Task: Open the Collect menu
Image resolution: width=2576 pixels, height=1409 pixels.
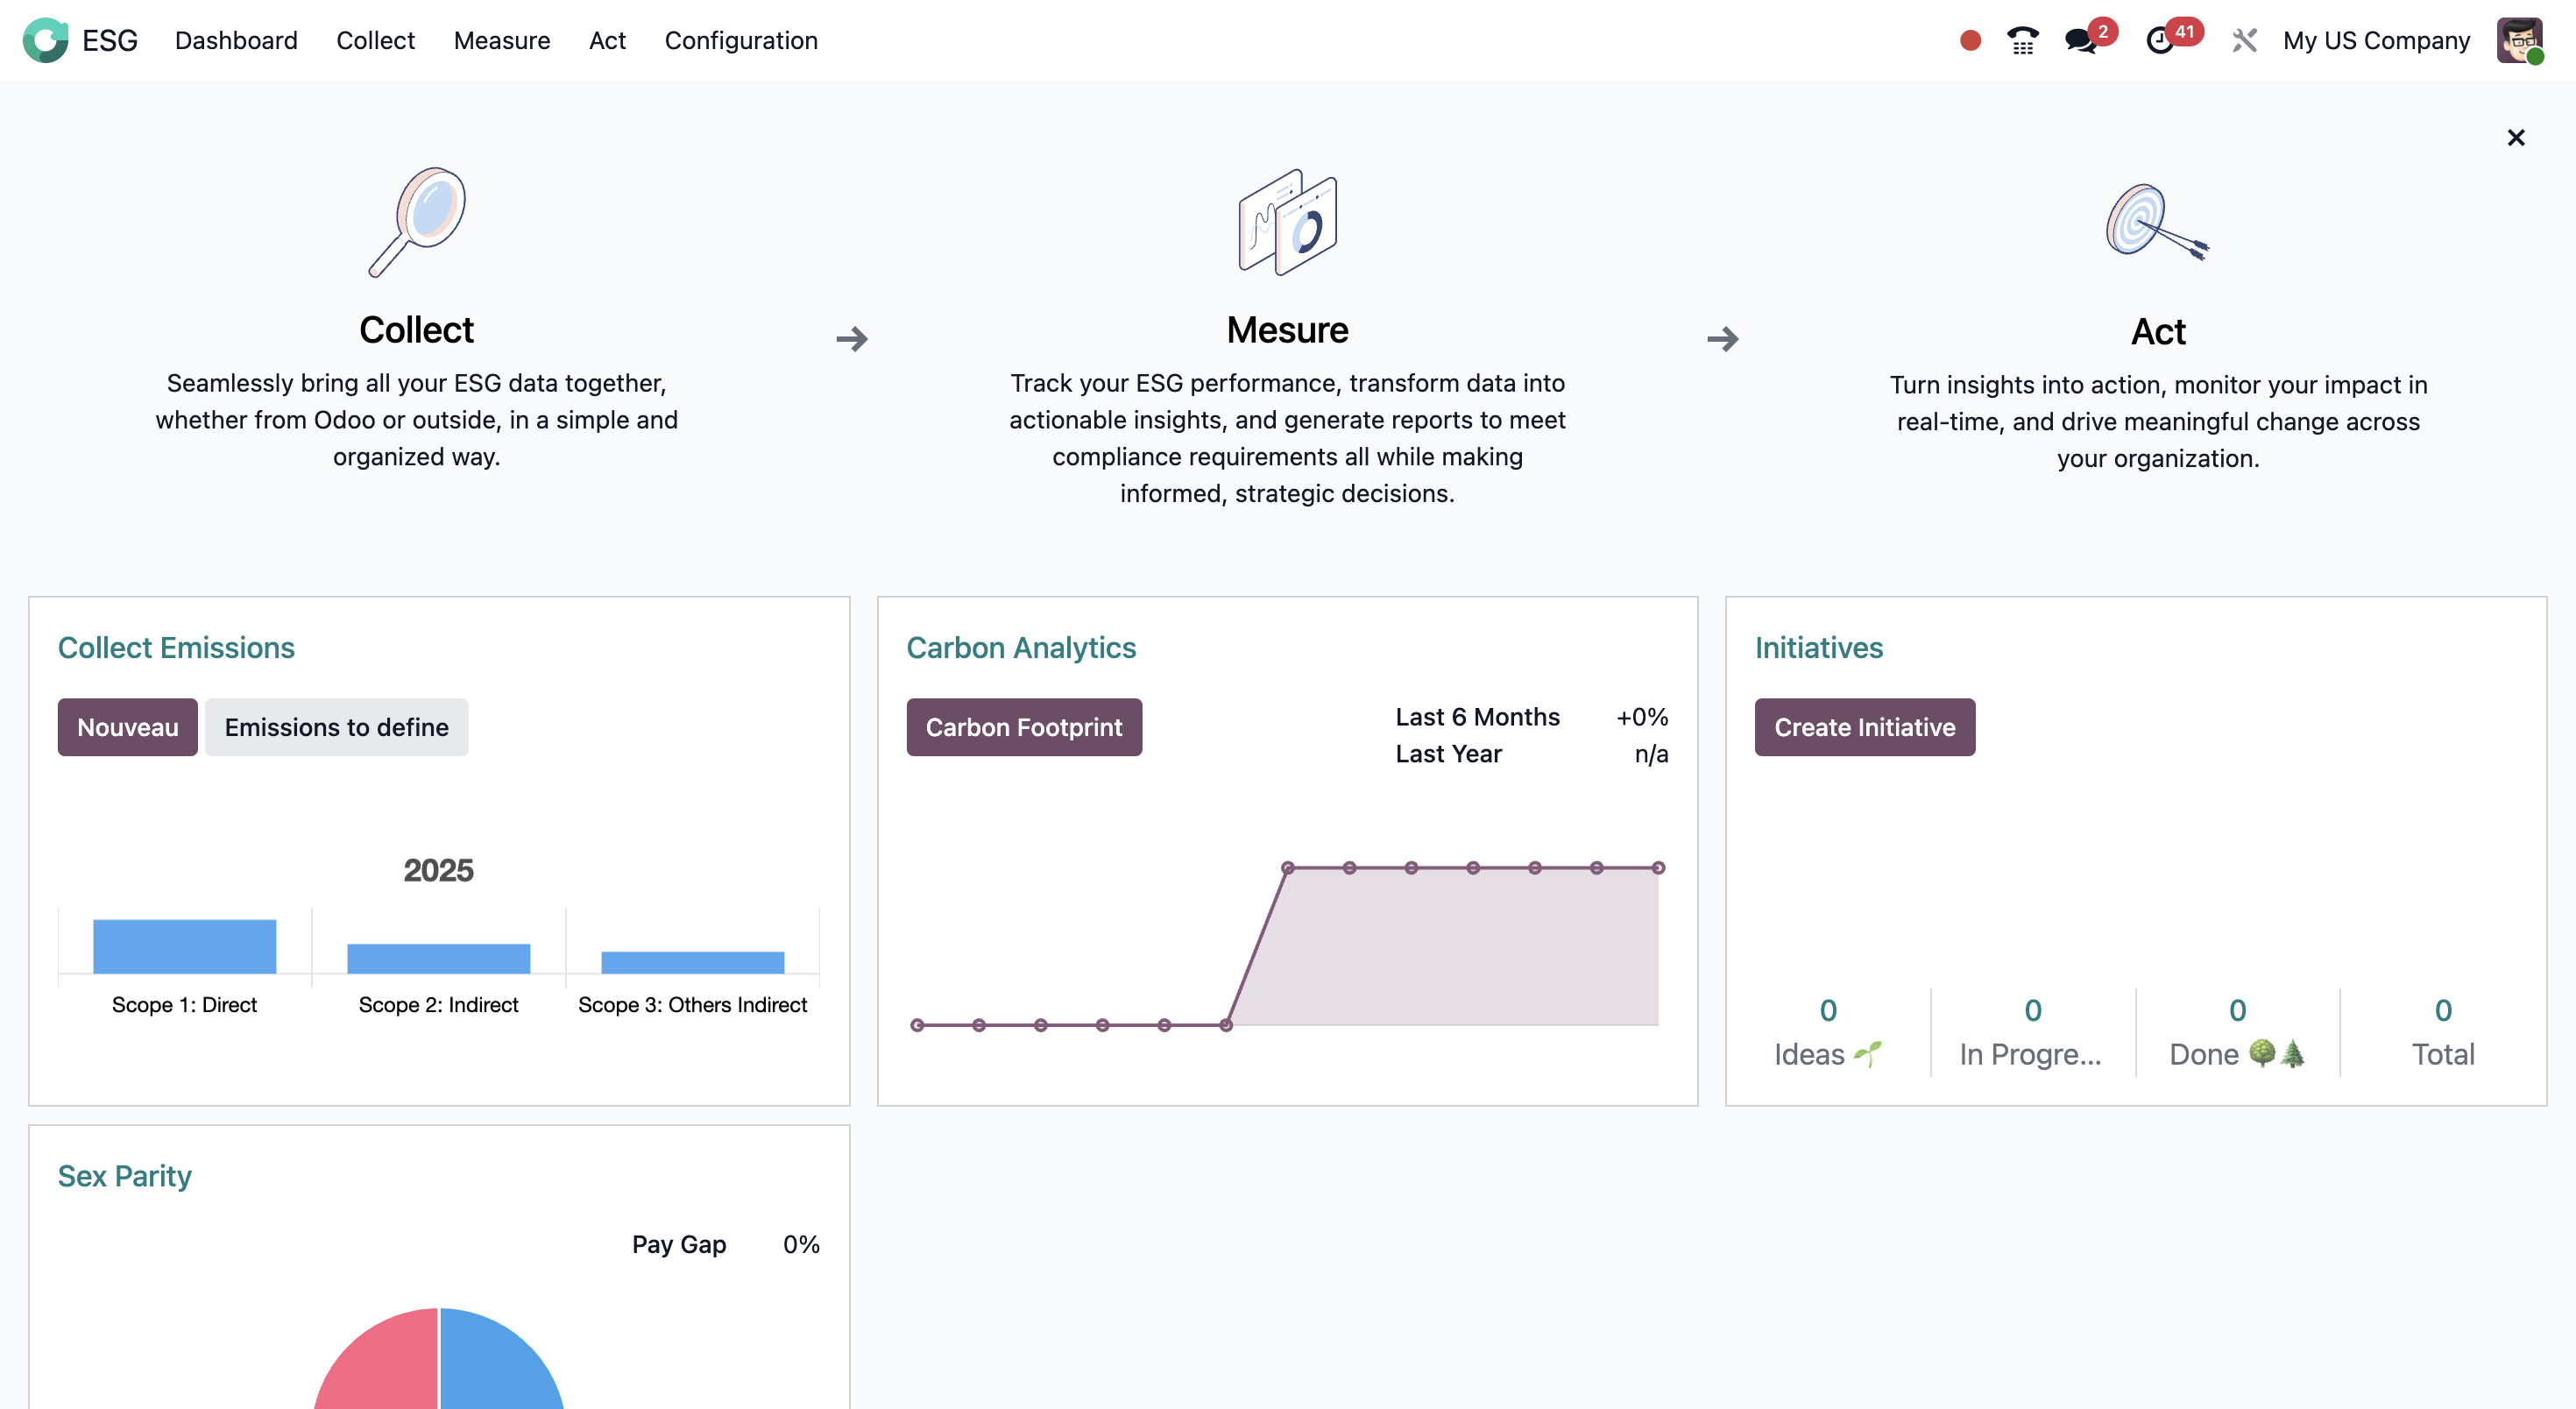Action: [375, 40]
